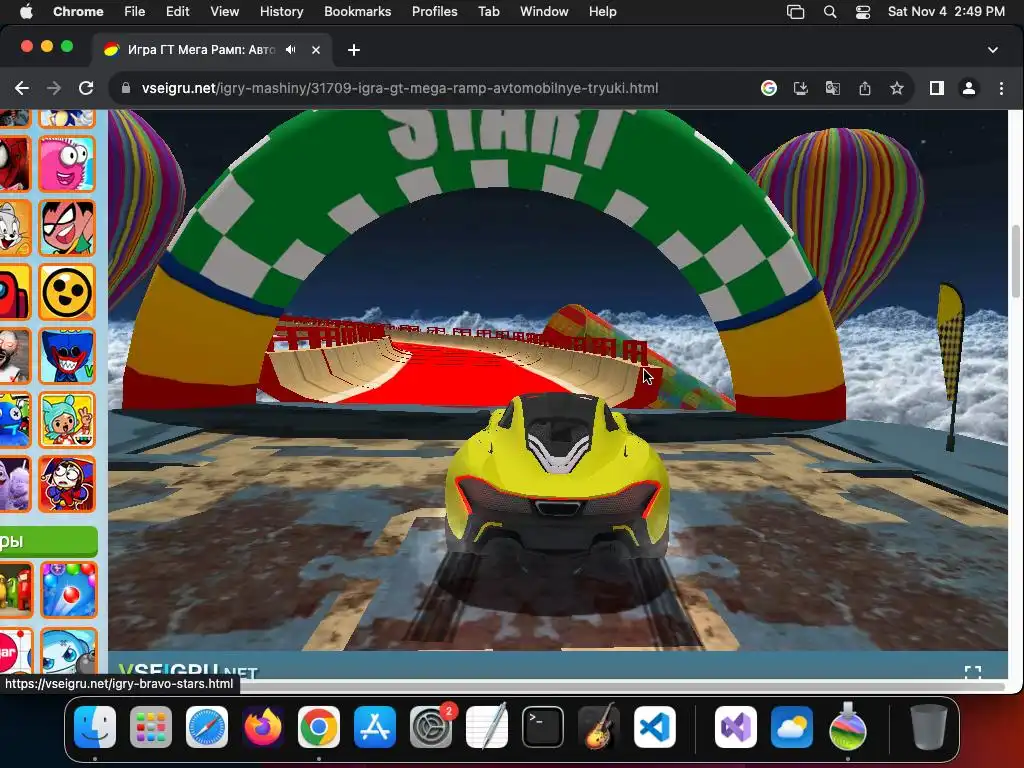
Task: Click the Google icon in address bar
Action: point(769,88)
